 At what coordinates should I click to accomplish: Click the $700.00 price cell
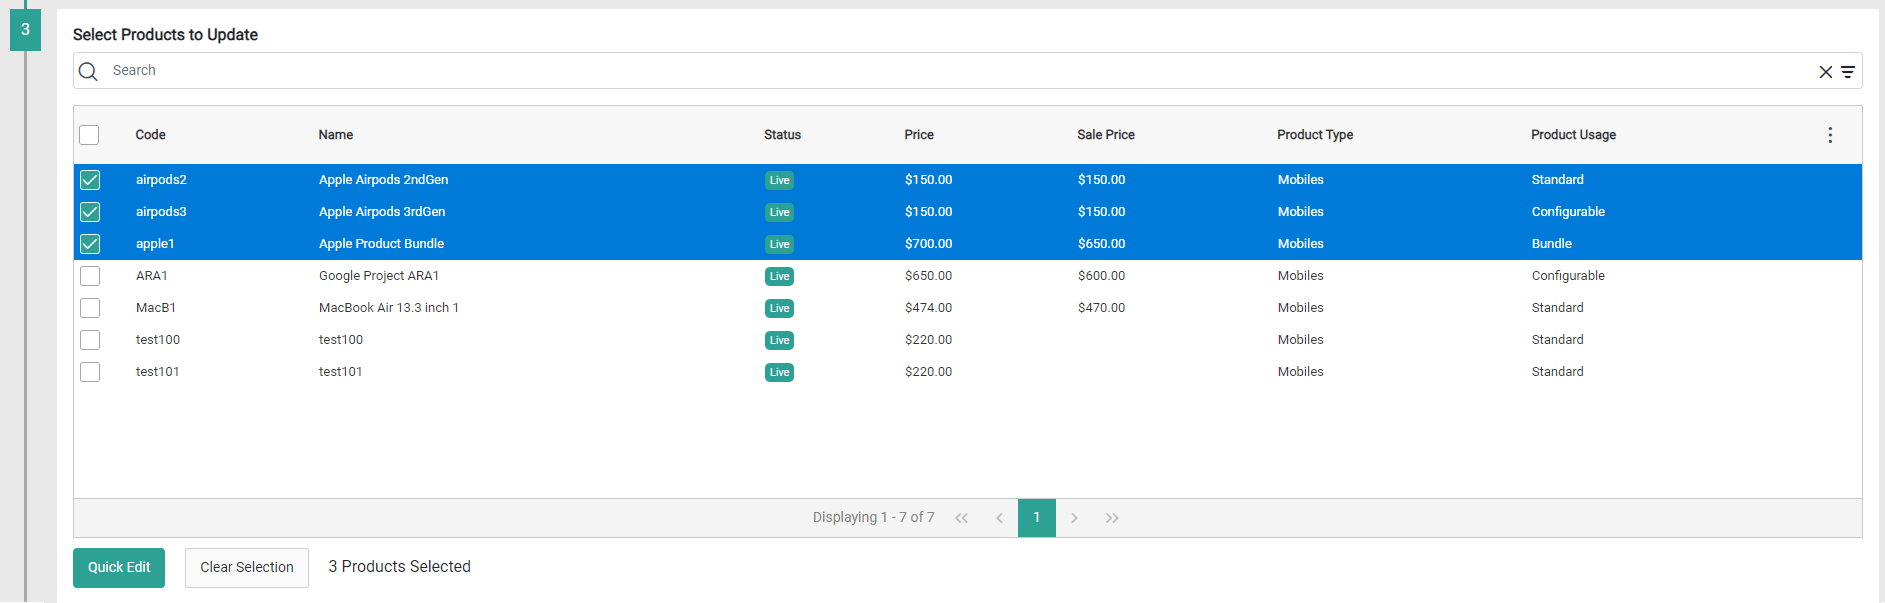pyautogui.click(x=928, y=244)
